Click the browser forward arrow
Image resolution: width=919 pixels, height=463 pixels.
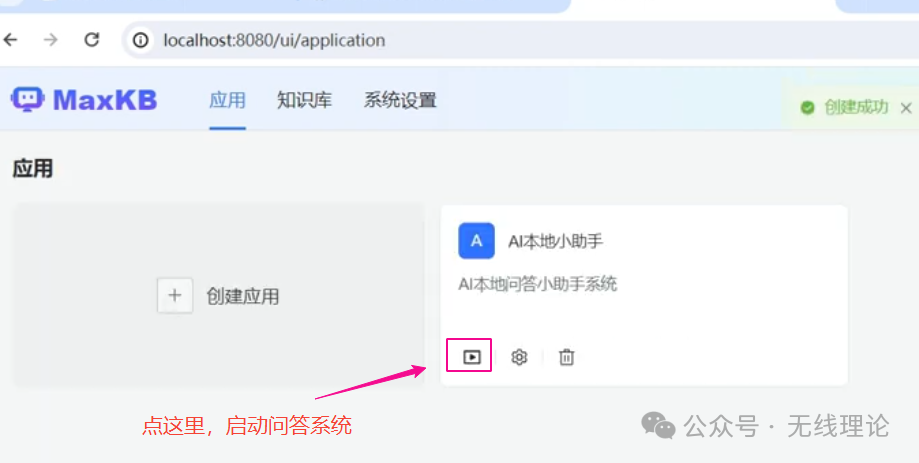(51, 40)
